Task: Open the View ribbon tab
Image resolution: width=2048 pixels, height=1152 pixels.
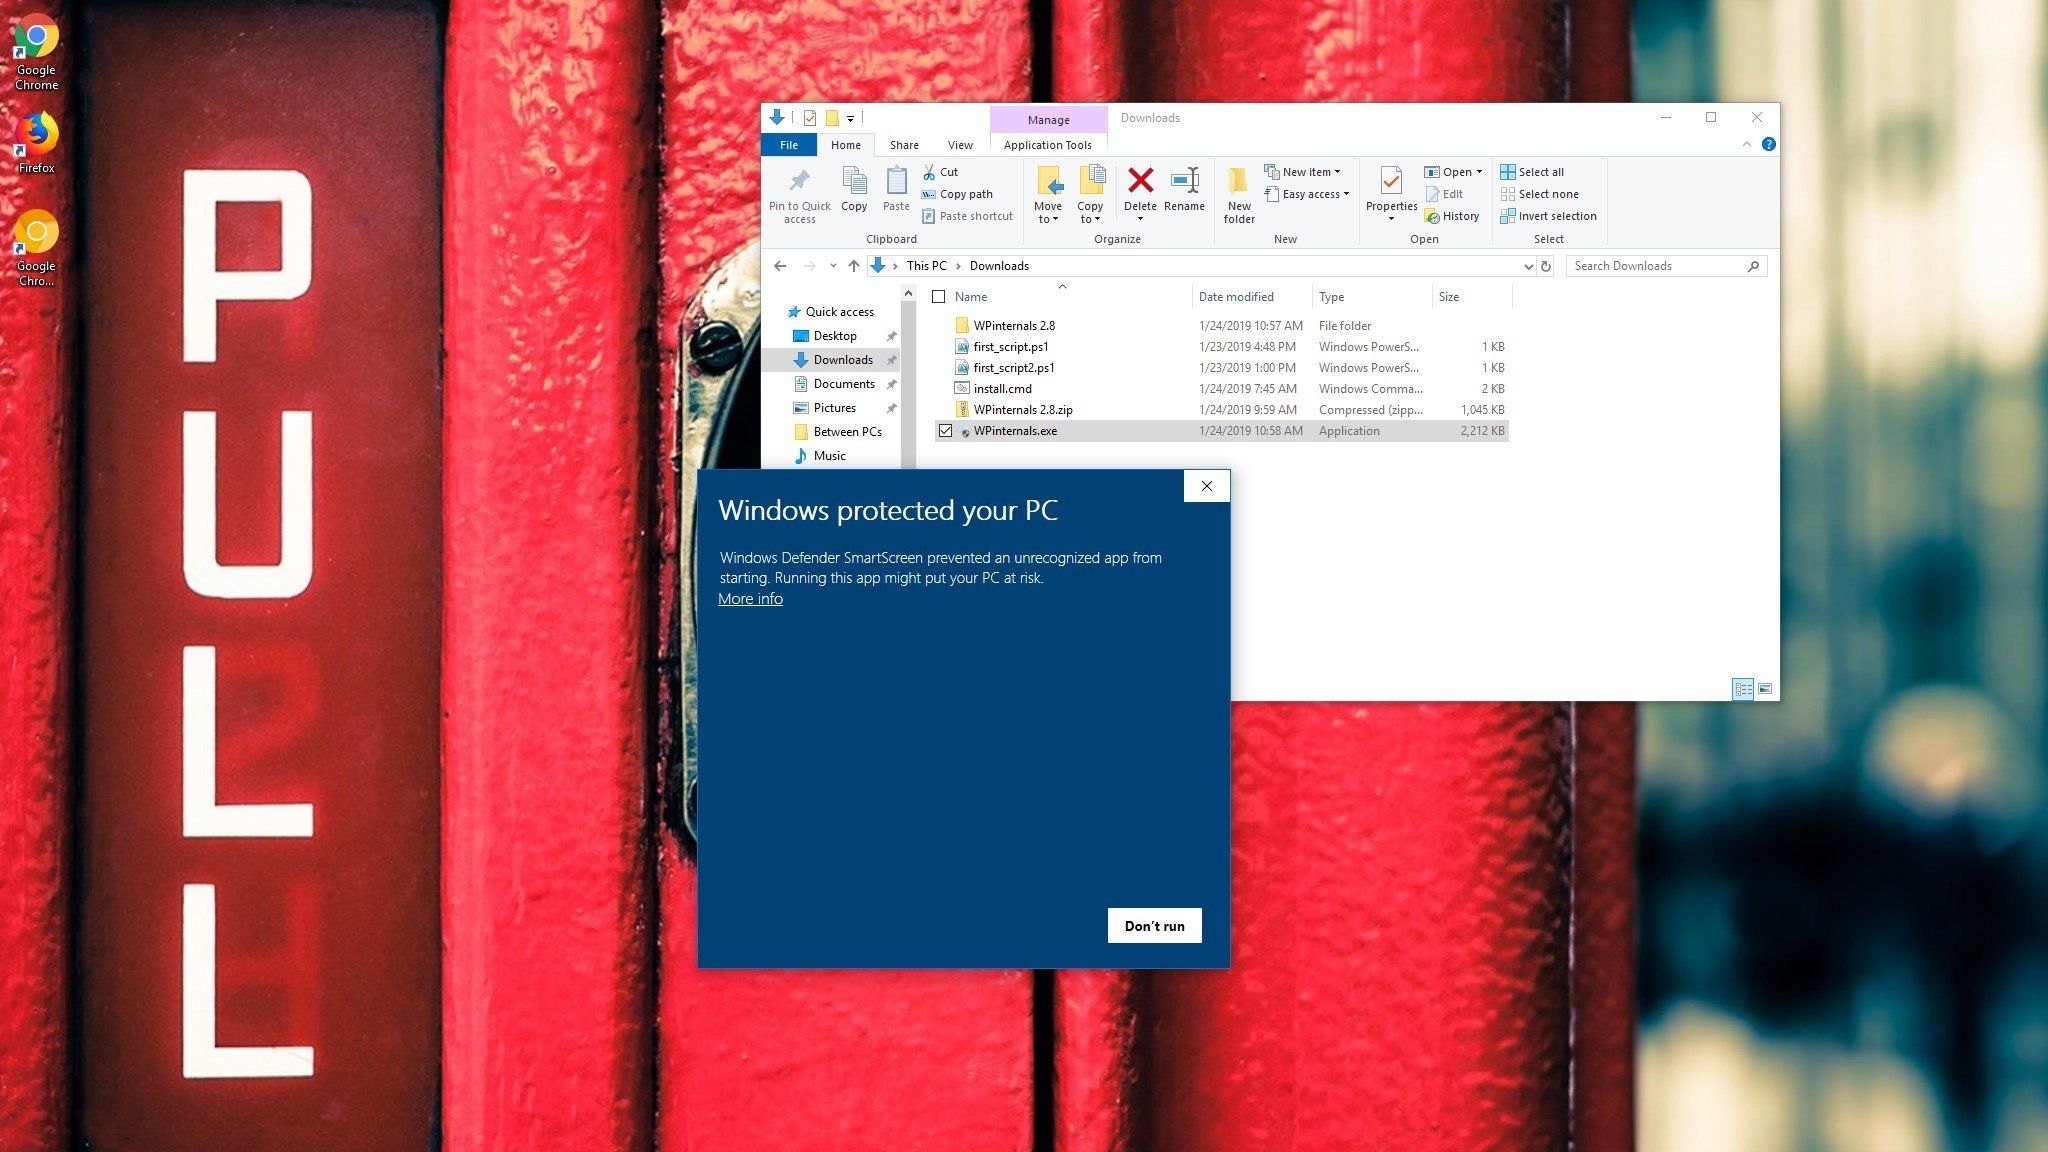Action: click(x=959, y=145)
